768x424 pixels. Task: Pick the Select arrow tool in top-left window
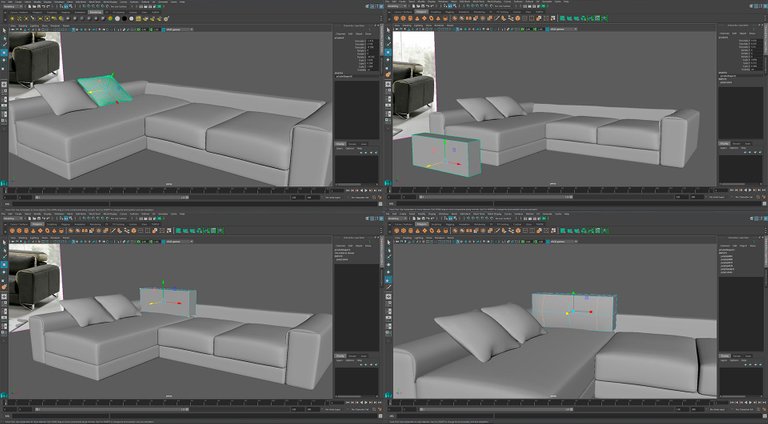tap(4, 30)
